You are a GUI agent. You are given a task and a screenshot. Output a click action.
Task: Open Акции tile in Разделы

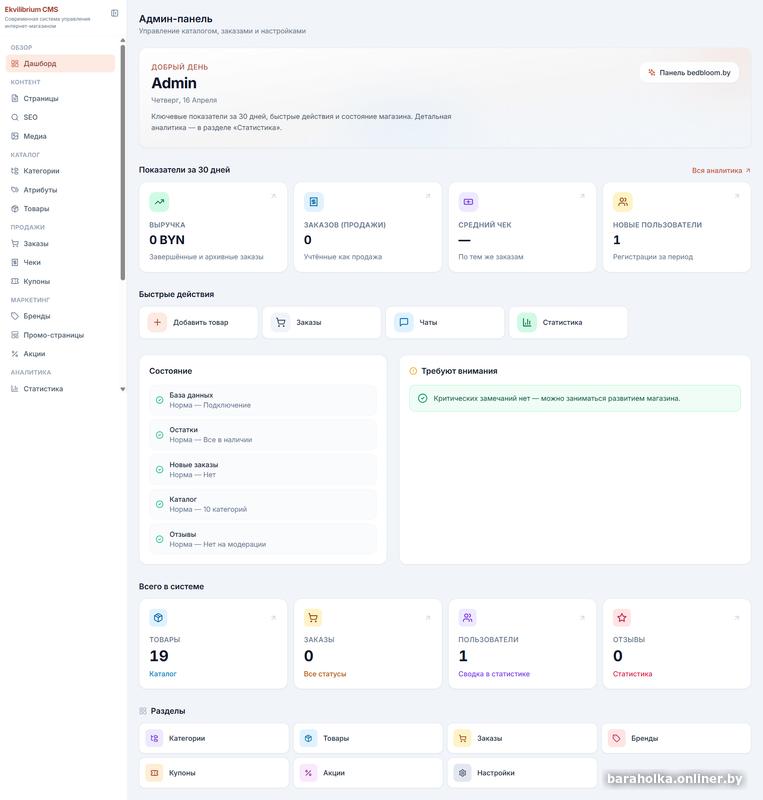368,773
